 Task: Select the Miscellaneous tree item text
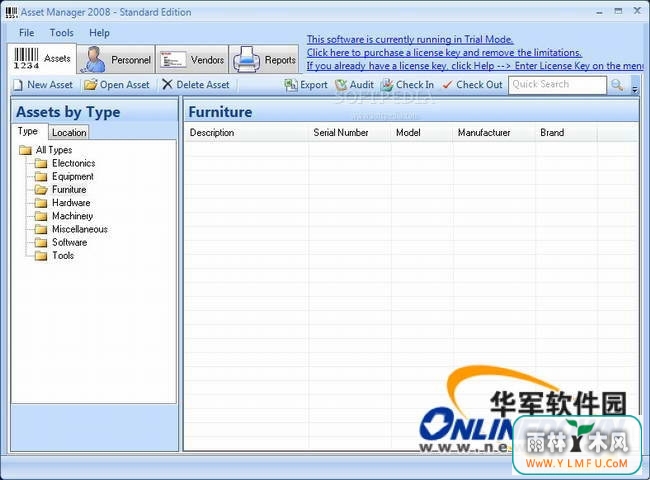pos(80,229)
